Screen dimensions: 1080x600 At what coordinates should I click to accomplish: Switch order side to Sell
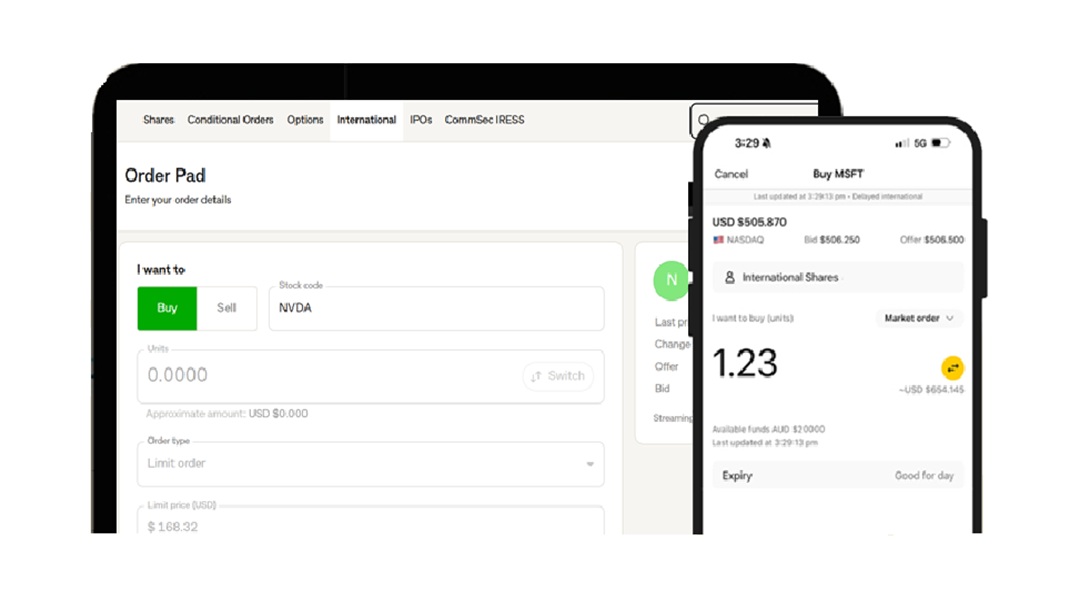[x=227, y=308]
